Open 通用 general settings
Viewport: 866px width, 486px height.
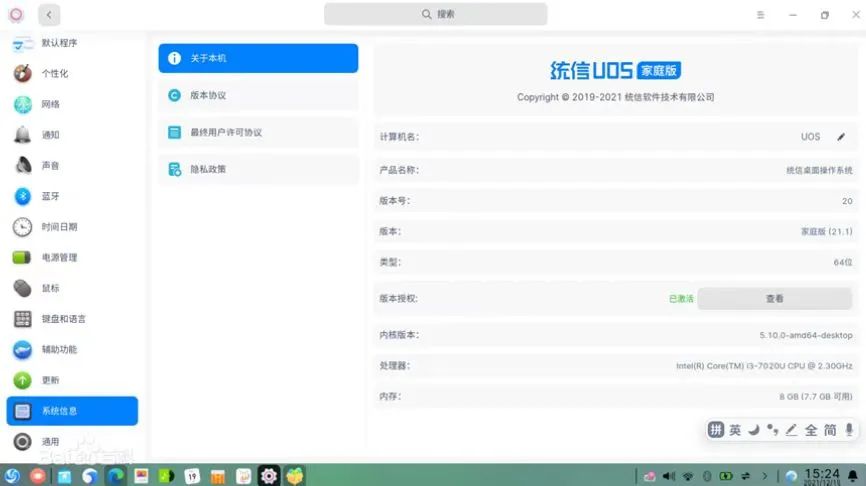pyautogui.click(x=72, y=442)
